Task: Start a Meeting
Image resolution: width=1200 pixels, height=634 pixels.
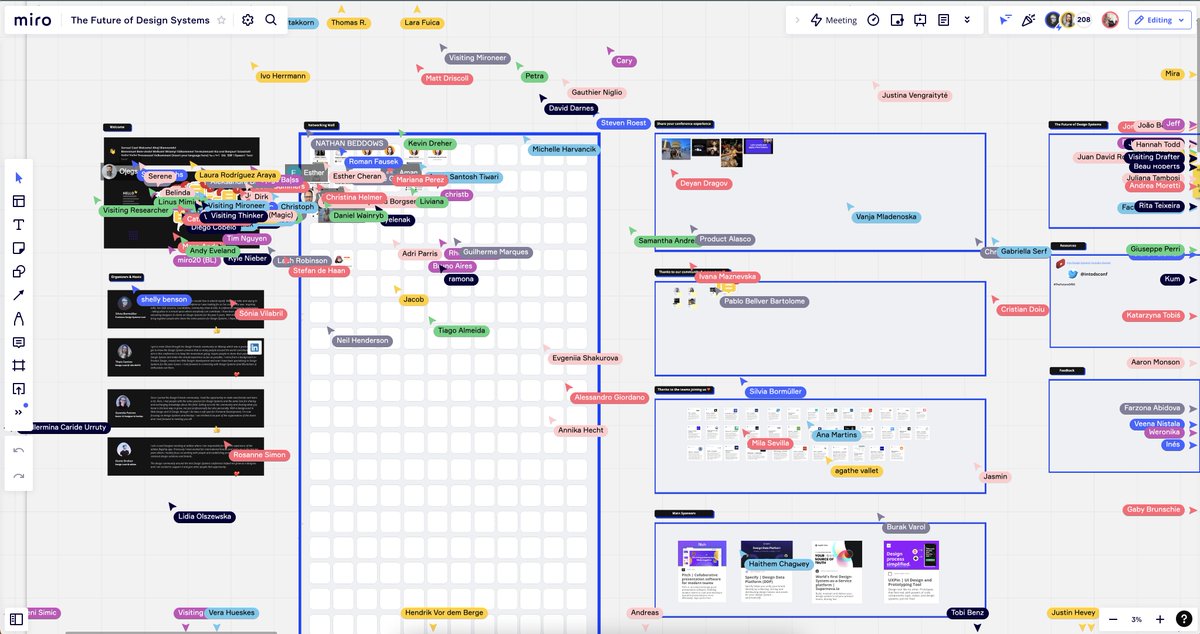Action: 834,20
